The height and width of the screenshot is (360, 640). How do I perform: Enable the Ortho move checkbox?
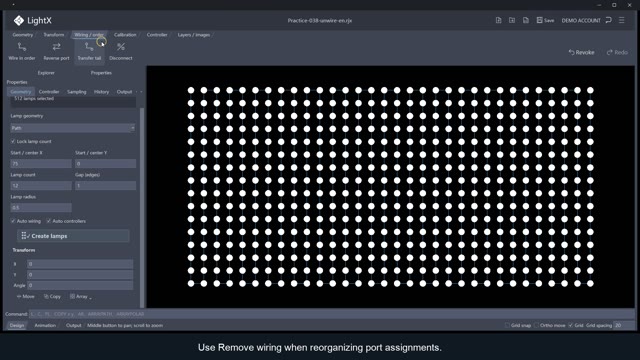point(536,325)
